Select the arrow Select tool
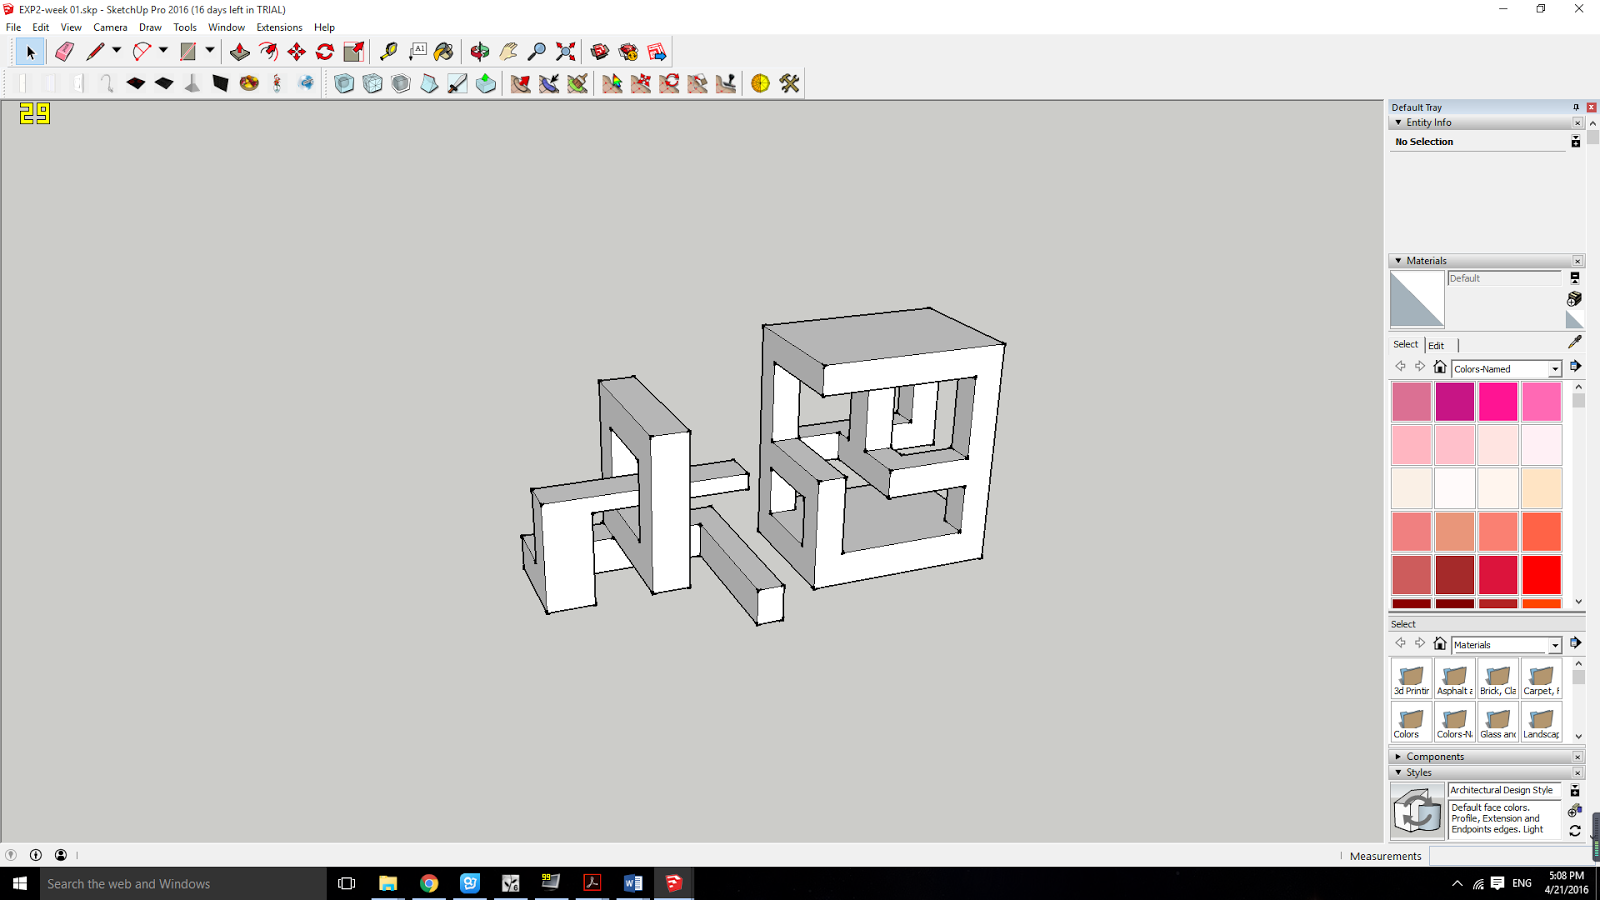 click(30, 52)
